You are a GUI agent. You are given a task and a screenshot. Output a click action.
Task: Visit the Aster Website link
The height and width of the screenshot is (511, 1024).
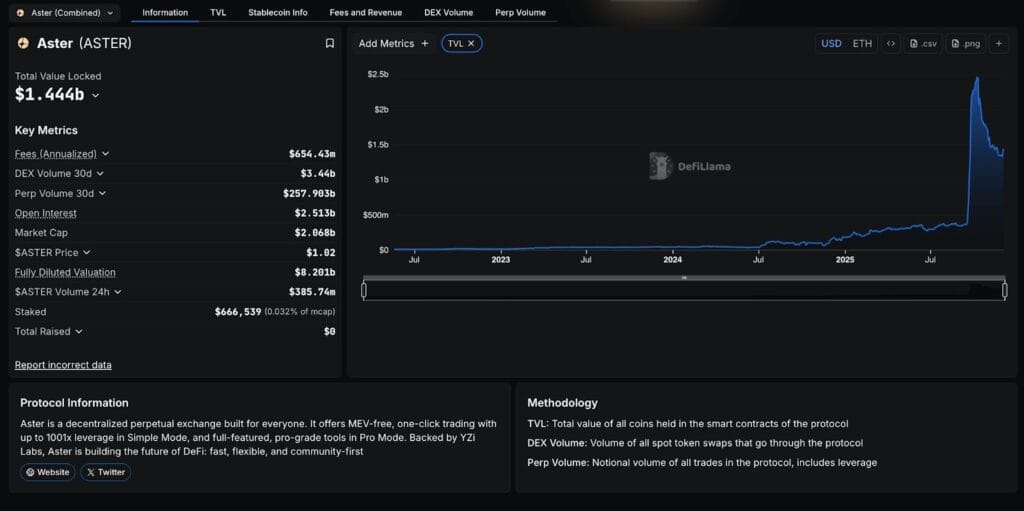point(48,472)
